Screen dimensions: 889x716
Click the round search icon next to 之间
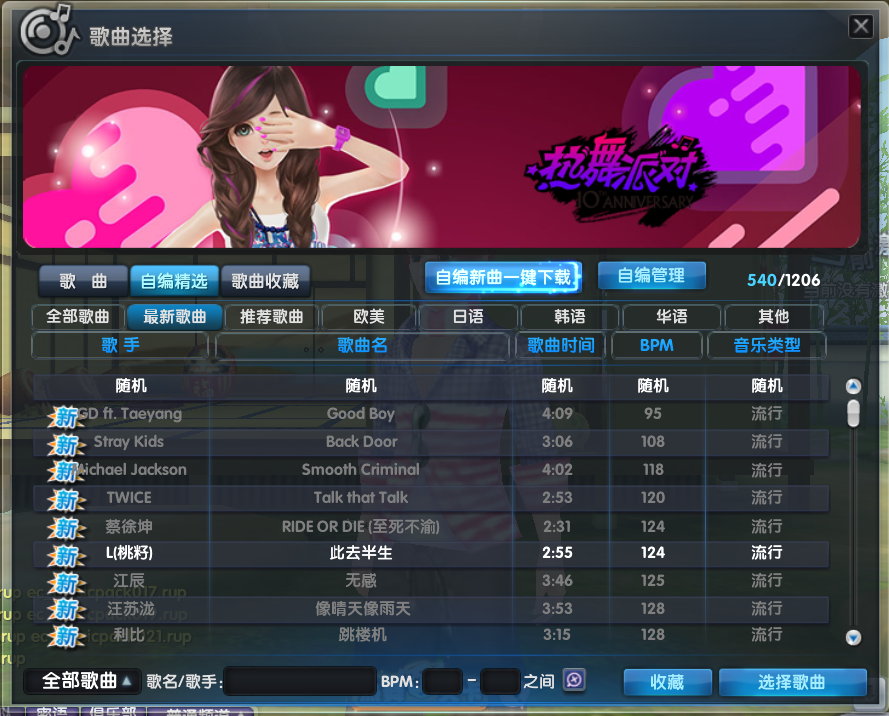574,680
